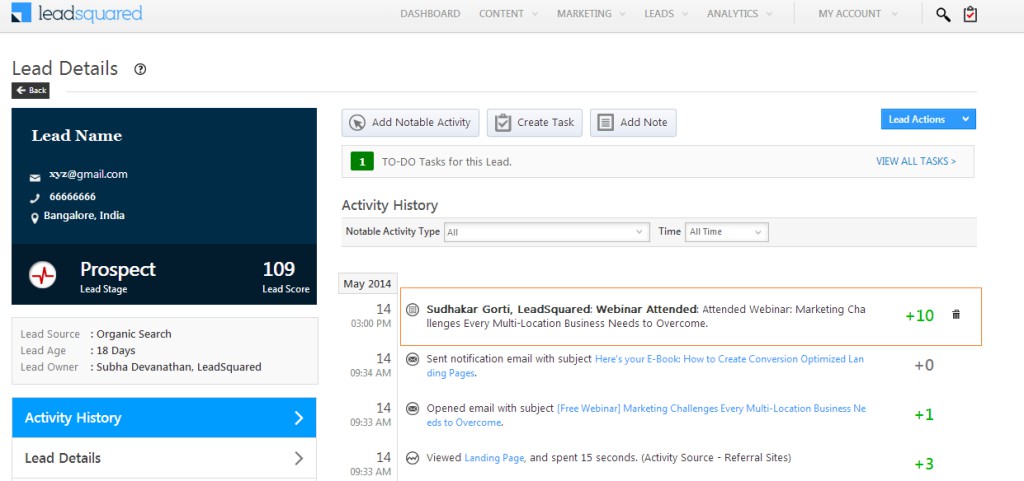Click the green 1 to-do task count badge
This screenshot has height=481, width=1024.
pyautogui.click(x=362, y=162)
